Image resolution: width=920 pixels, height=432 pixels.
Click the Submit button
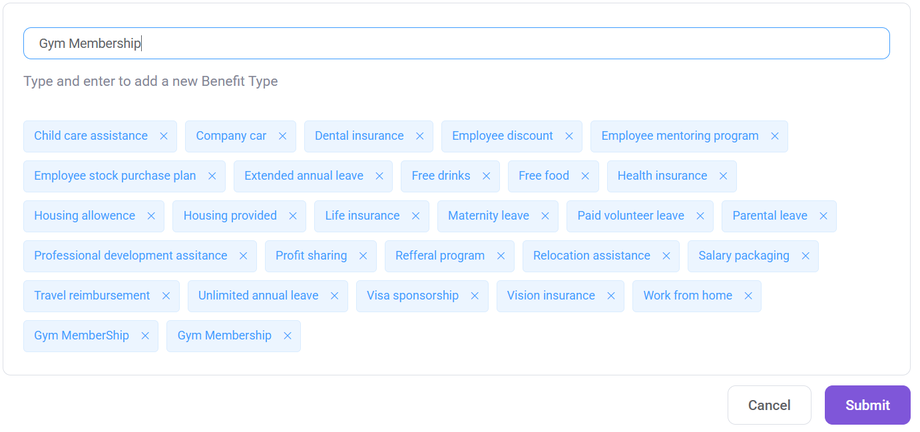click(x=867, y=405)
